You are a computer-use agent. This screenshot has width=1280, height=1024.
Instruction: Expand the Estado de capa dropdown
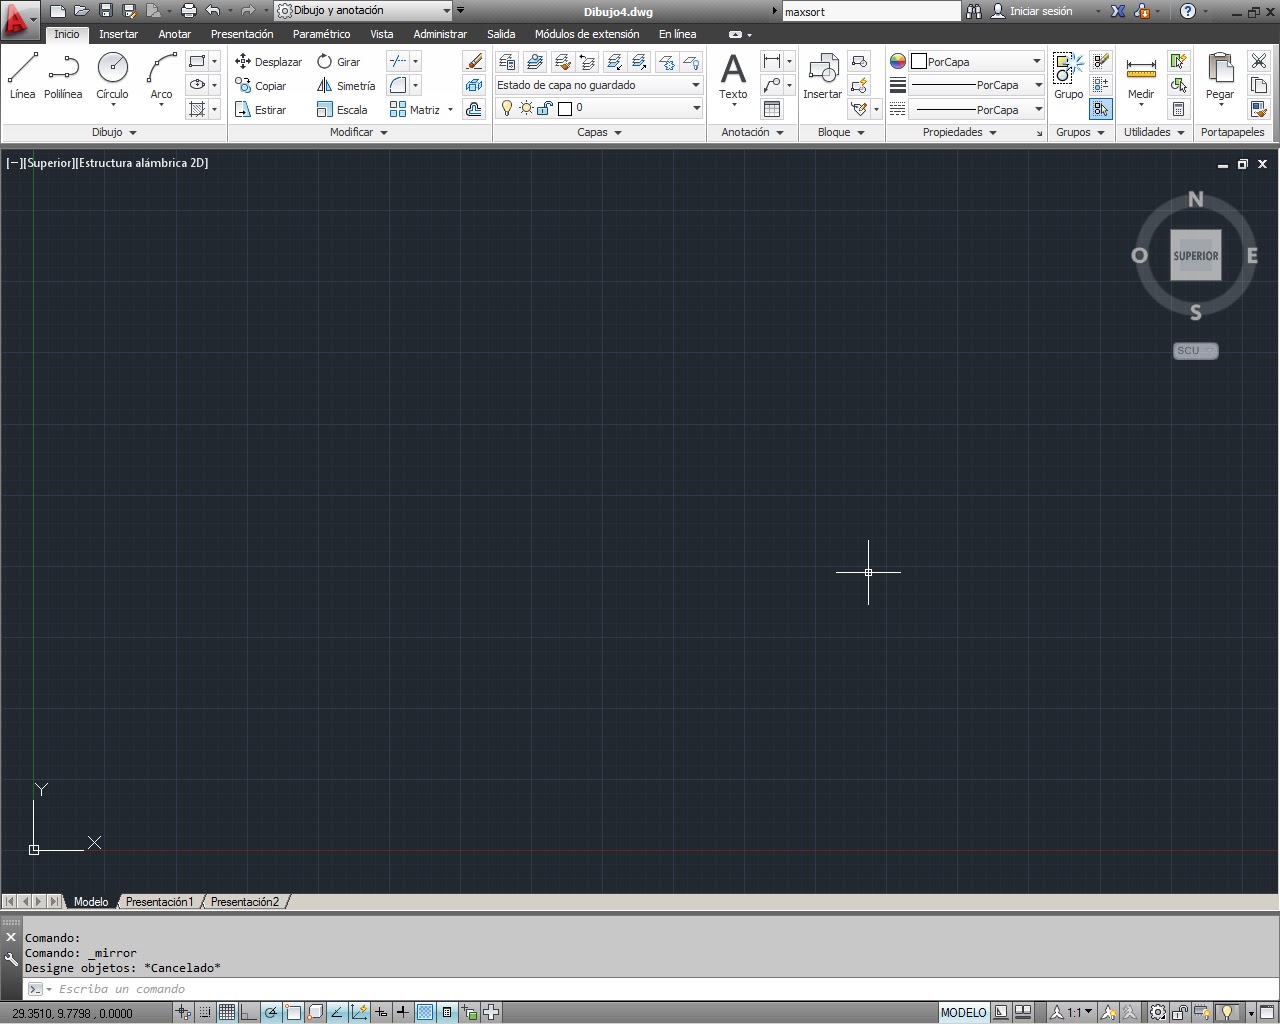click(x=697, y=85)
